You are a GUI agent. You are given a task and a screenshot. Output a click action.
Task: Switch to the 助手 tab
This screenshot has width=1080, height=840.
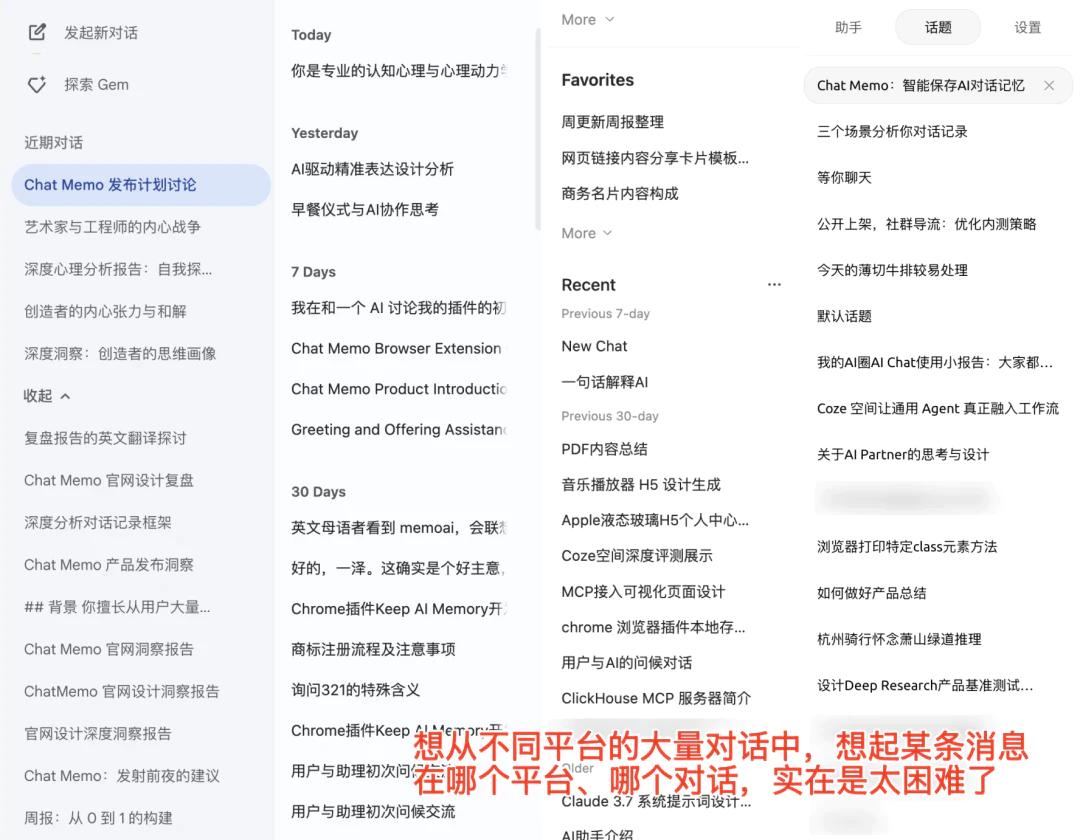pyautogui.click(x=848, y=27)
